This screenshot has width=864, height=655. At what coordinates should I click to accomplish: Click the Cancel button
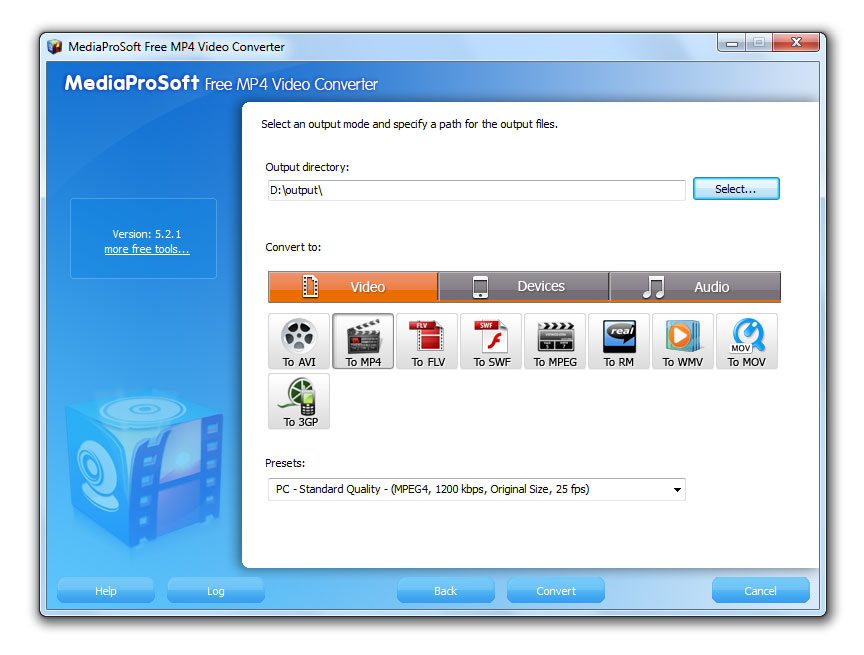tap(760, 591)
